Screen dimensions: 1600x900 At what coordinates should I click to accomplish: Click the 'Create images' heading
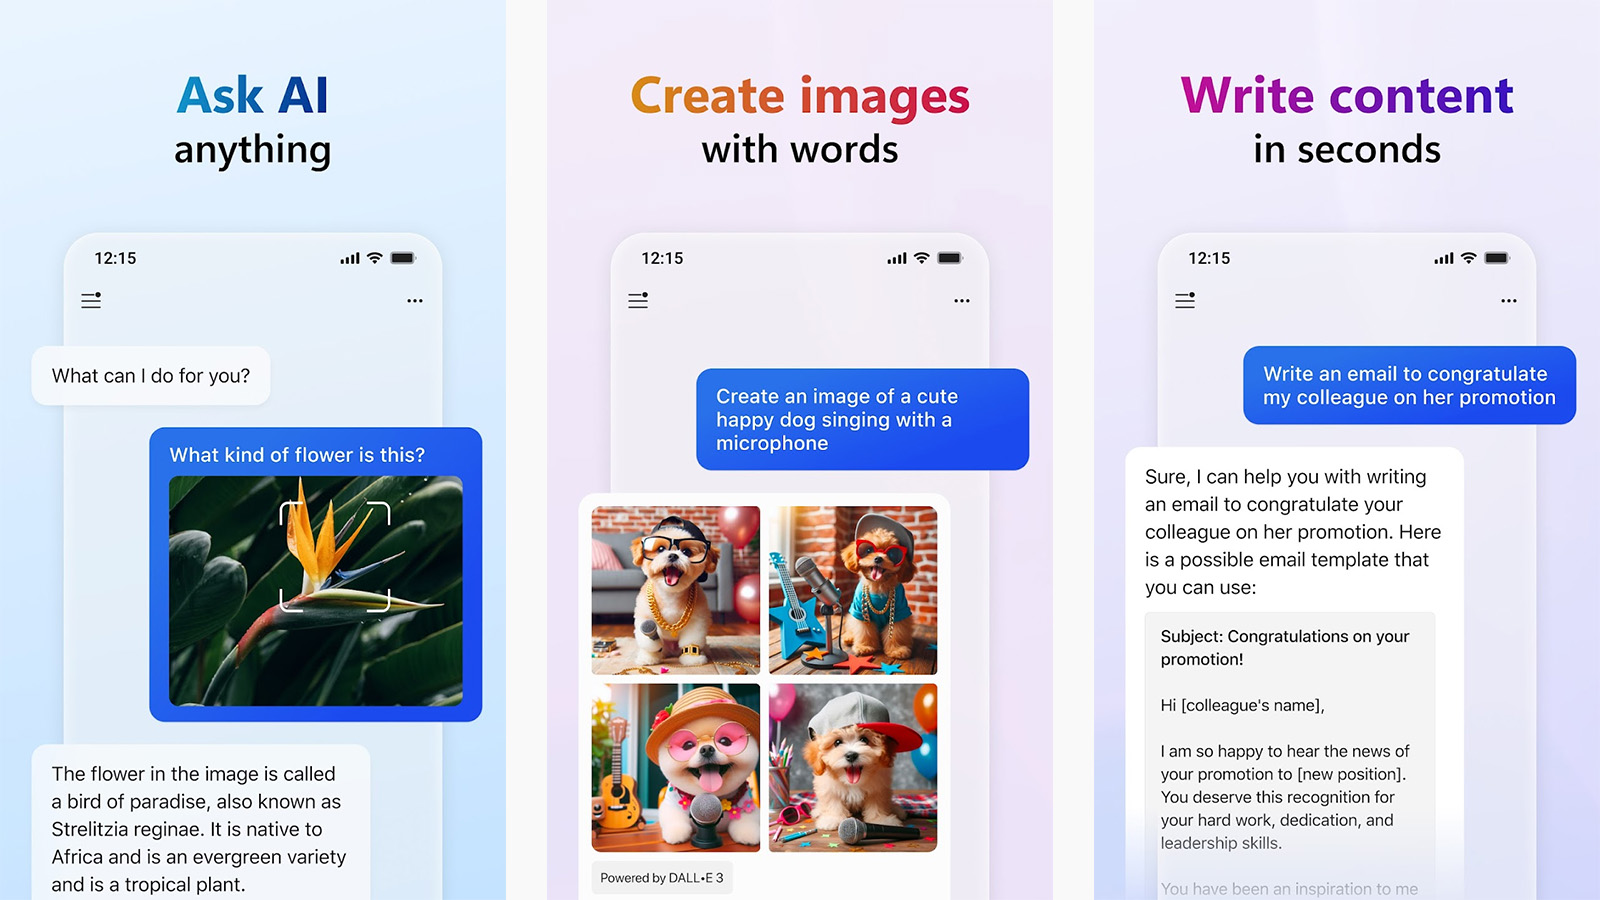(x=800, y=97)
